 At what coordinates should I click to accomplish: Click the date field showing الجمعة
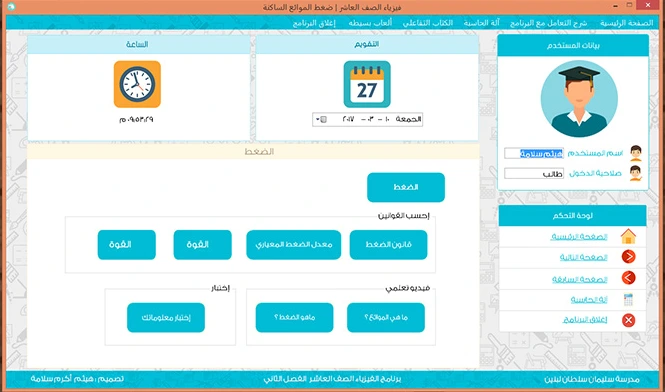pyautogui.click(x=367, y=120)
